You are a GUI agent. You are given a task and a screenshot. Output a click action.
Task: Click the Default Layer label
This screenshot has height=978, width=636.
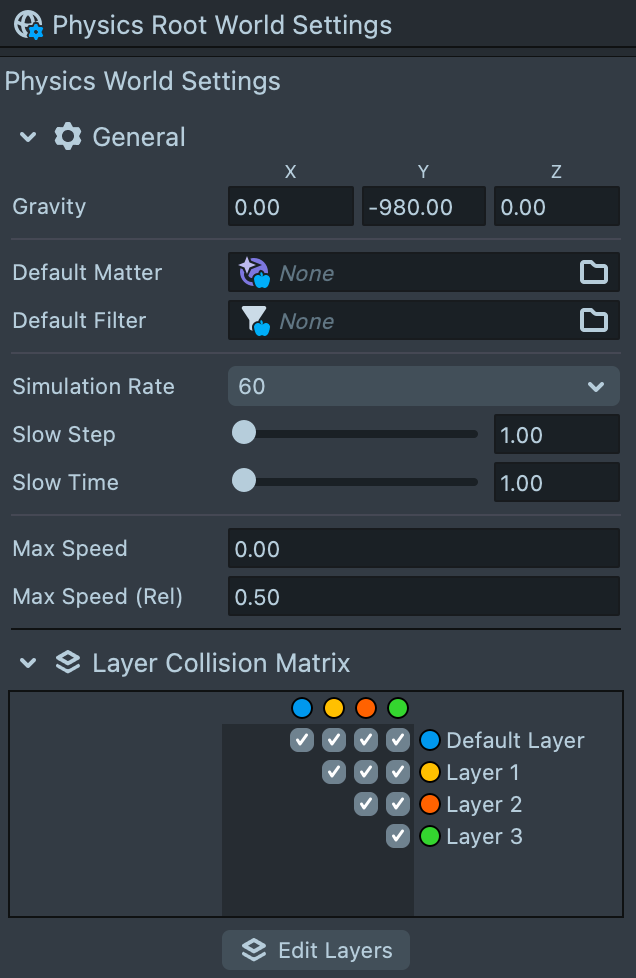515,740
